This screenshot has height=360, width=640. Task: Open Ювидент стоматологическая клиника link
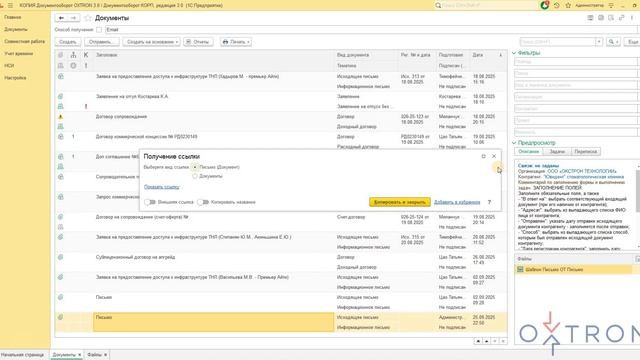[x=584, y=177]
